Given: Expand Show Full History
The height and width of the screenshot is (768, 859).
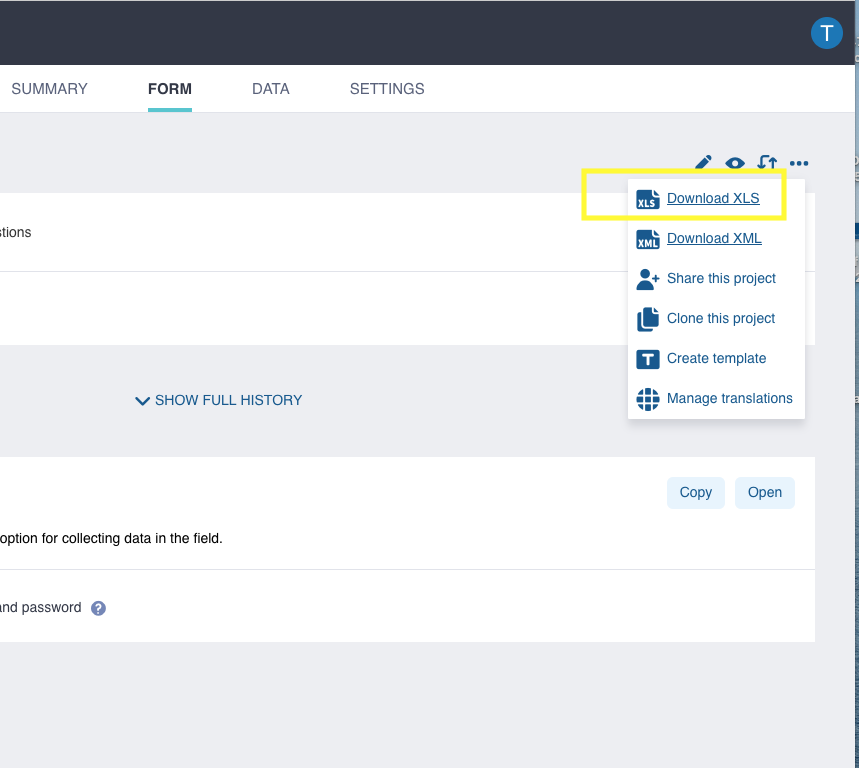Looking at the screenshot, I should click(x=219, y=400).
